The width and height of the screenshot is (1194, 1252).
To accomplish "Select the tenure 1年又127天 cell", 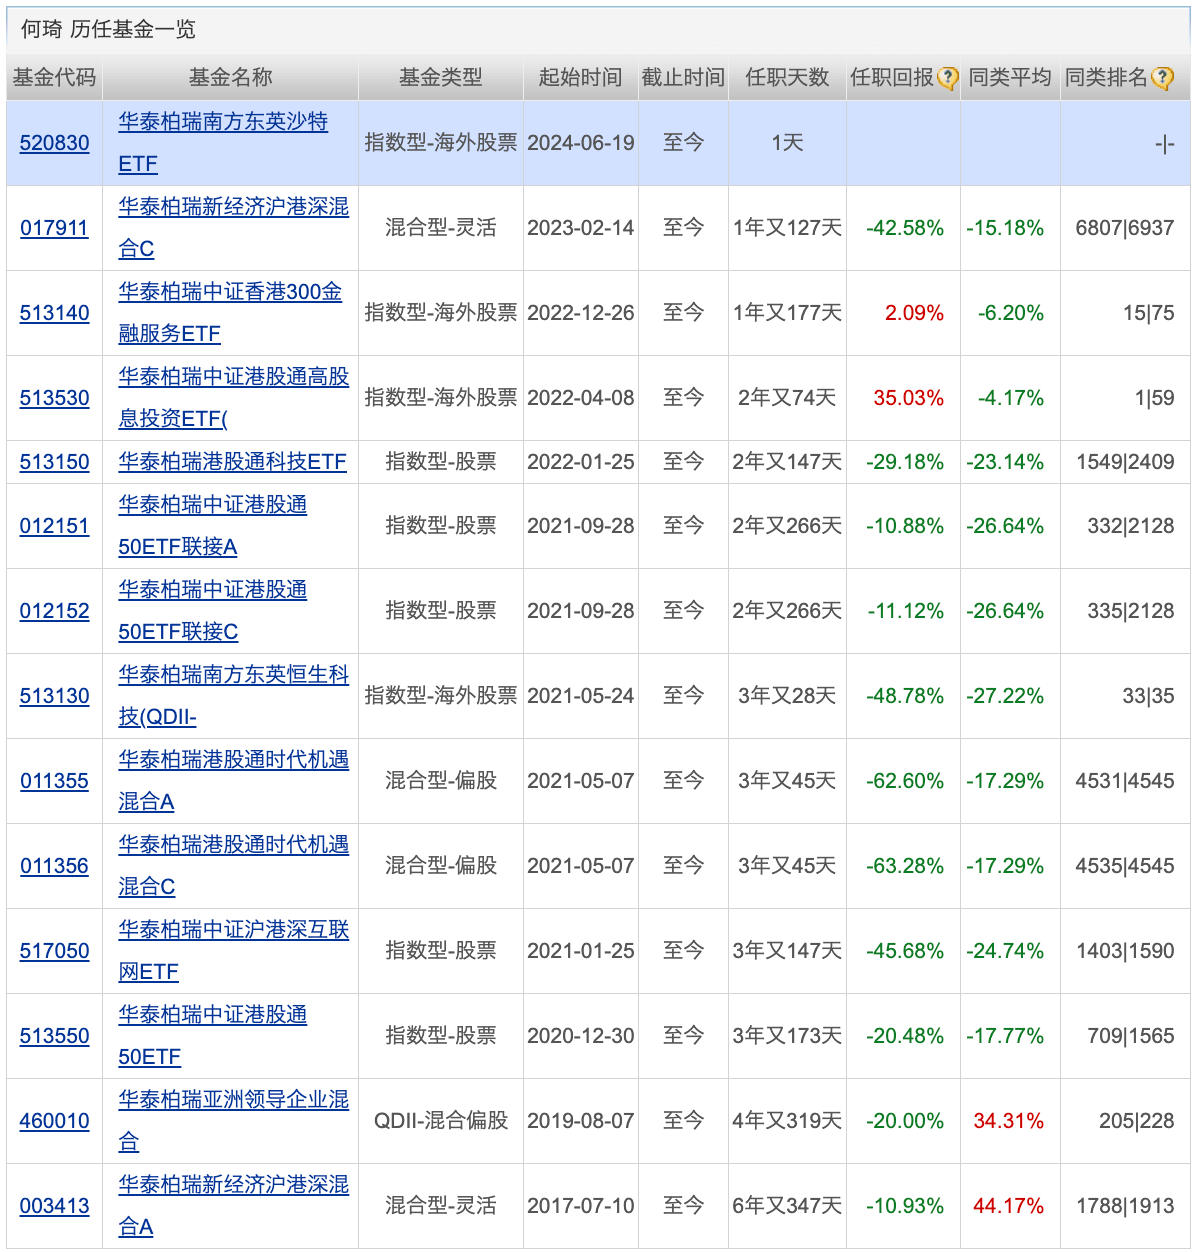I will pos(787,228).
